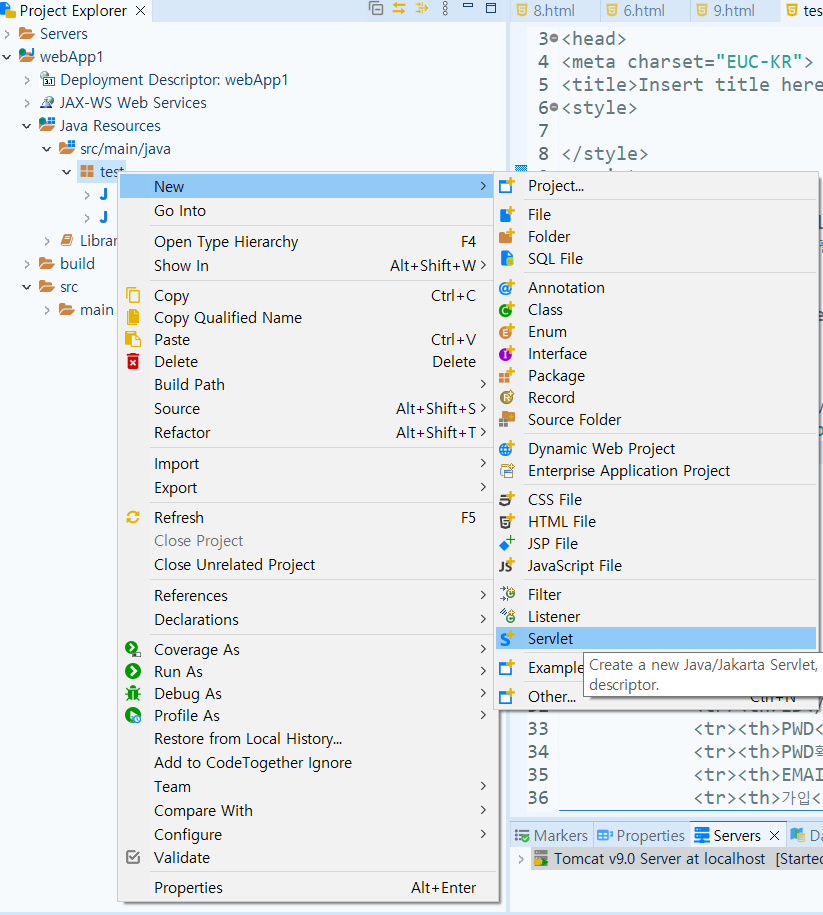This screenshot has width=823, height=915.
Task: Expand Tomcat v9.0 Server entry
Action: 521,859
